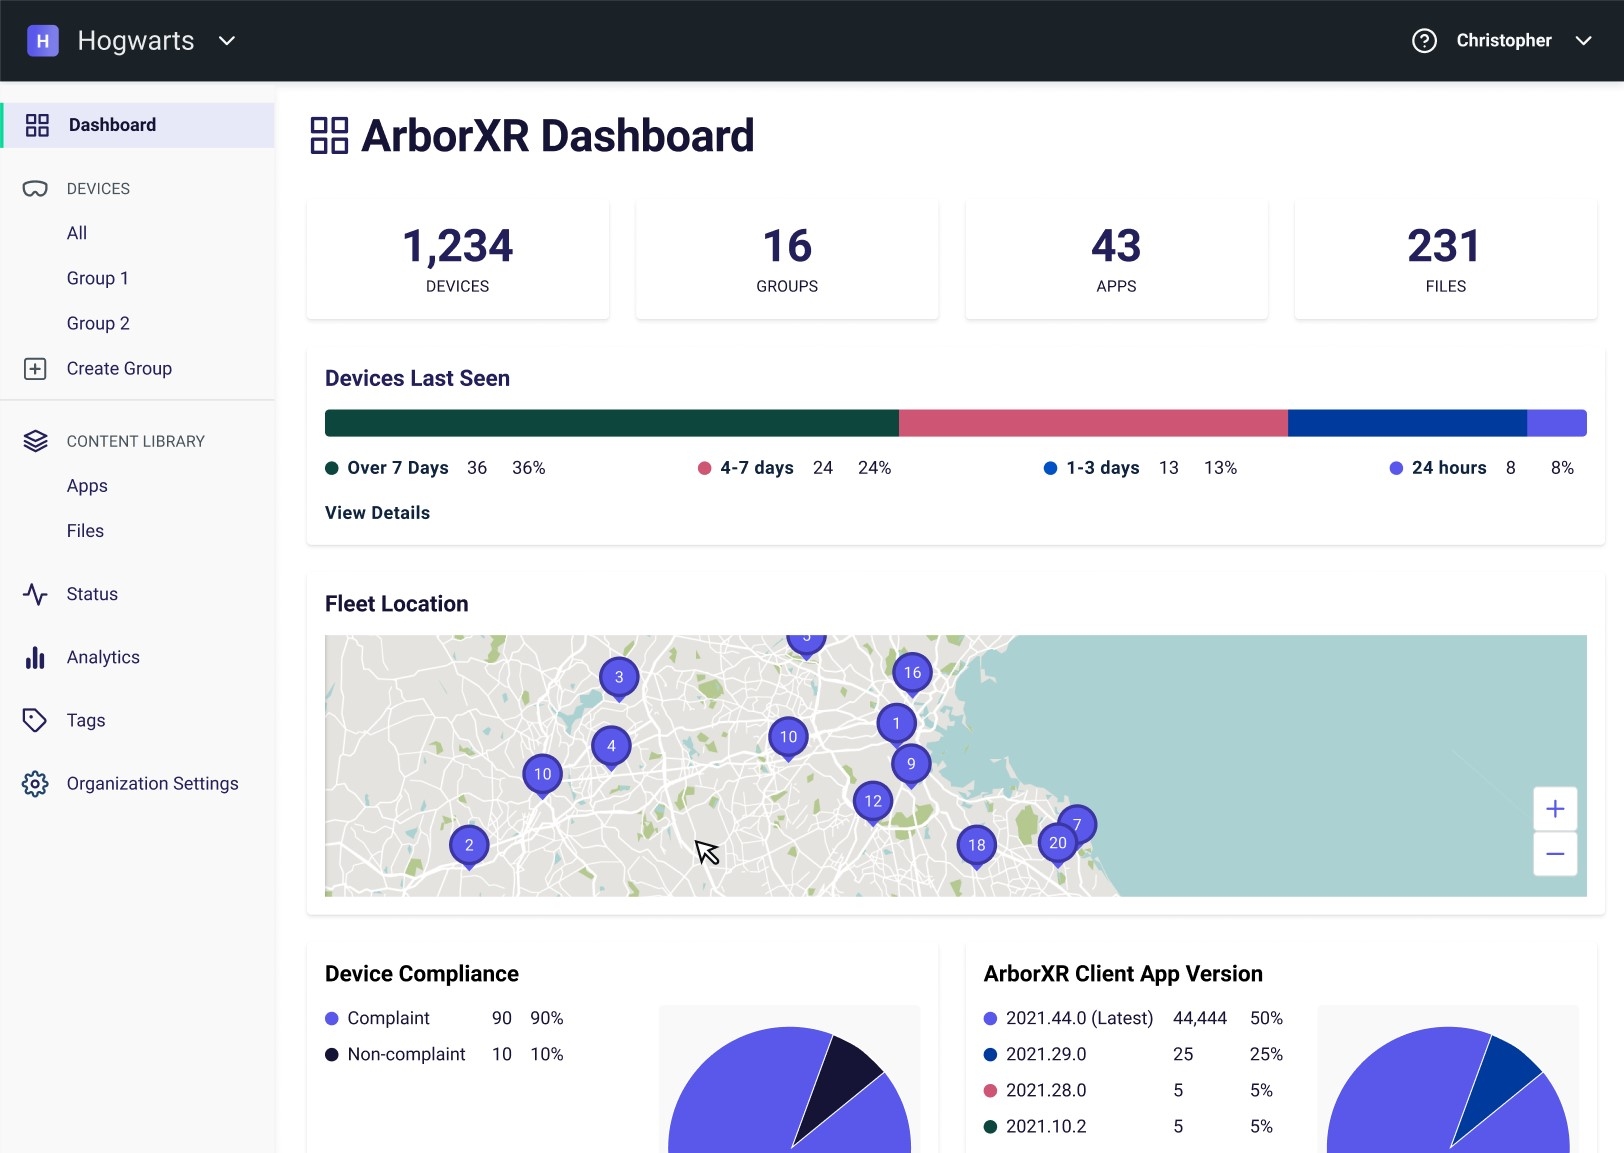1624x1153 pixels.
Task: Click map cluster marker 12
Action: click(873, 802)
